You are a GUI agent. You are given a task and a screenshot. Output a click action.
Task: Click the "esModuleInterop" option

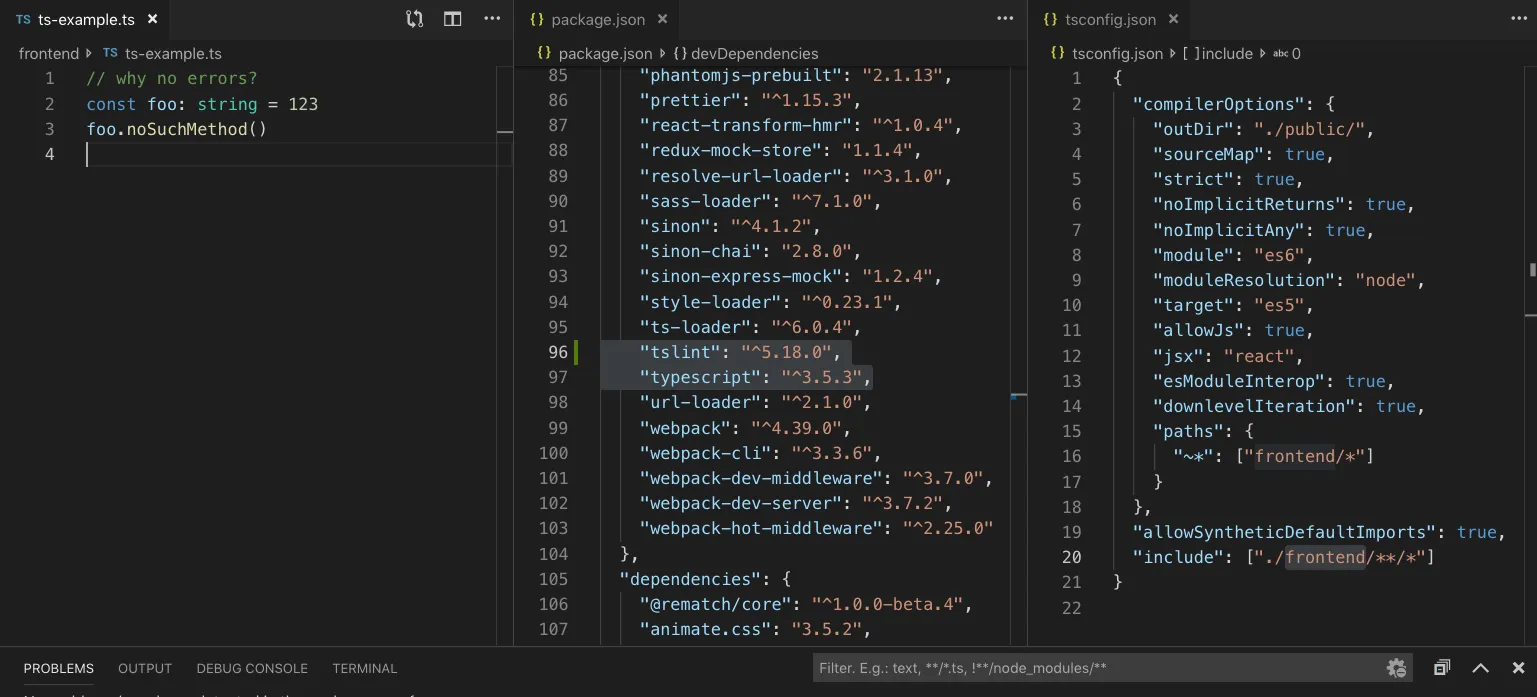tap(1273, 381)
